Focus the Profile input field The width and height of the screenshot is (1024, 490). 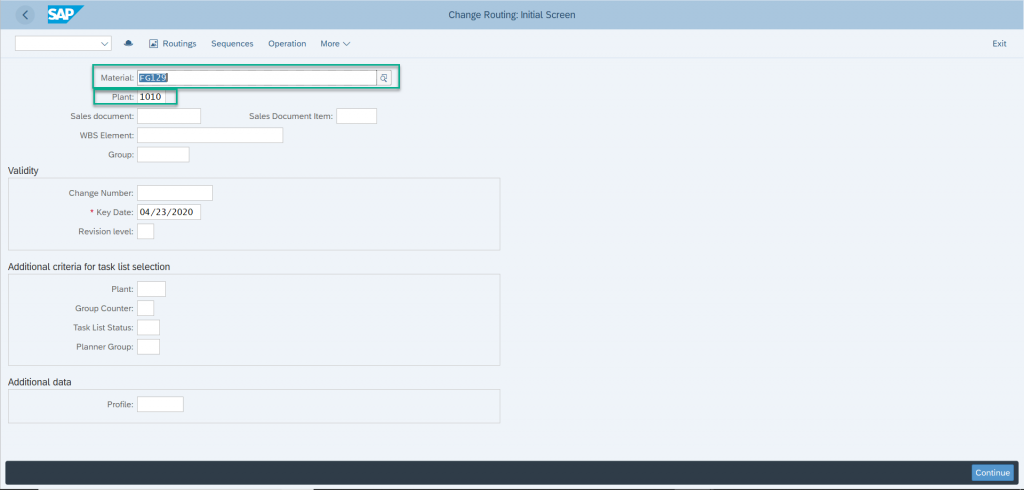[161, 404]
